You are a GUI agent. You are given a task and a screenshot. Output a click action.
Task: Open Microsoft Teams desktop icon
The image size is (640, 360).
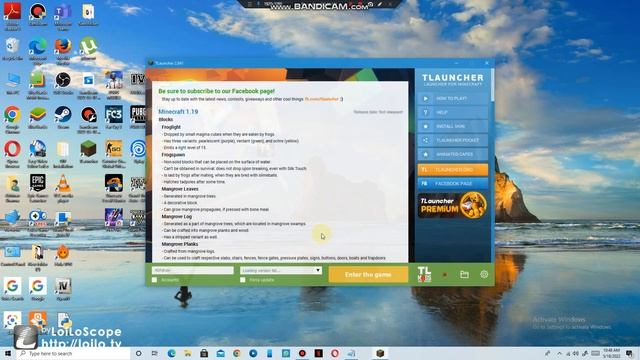coord(63,15)
